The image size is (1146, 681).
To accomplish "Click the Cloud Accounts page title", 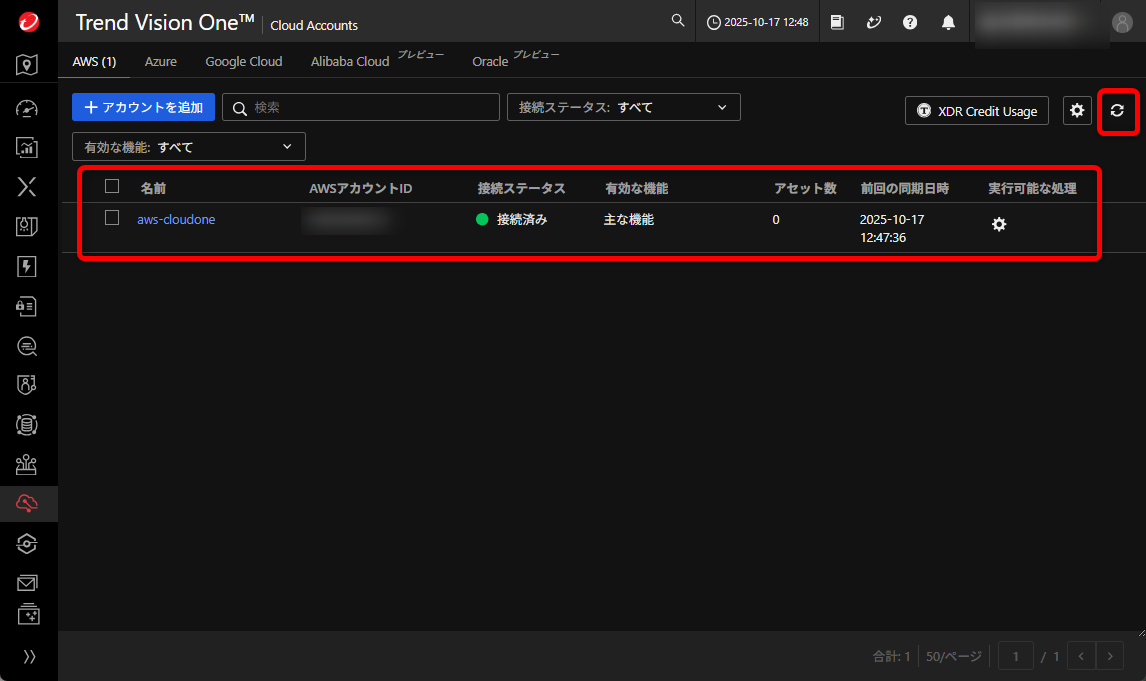I will (314, 25).
